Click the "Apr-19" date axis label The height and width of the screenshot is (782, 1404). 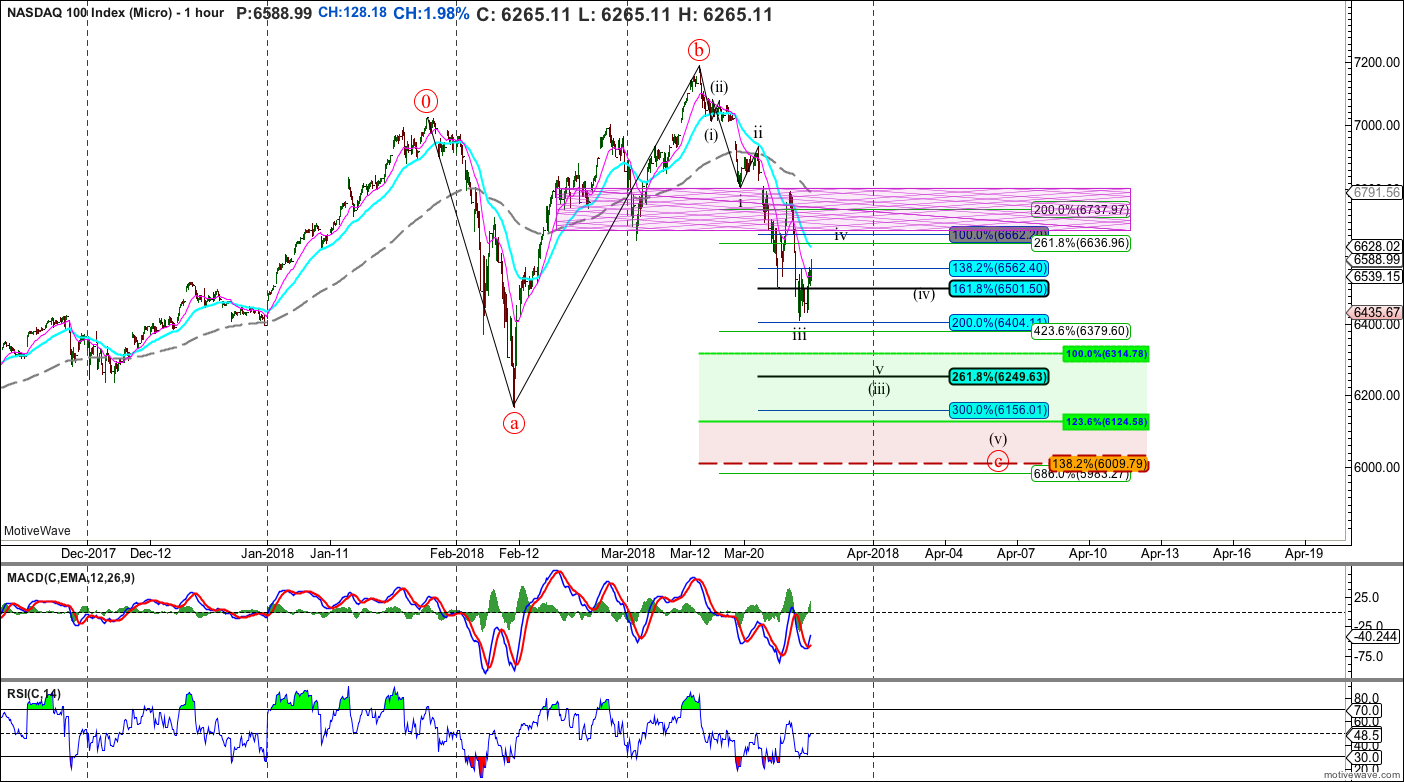click(1303, 552)
